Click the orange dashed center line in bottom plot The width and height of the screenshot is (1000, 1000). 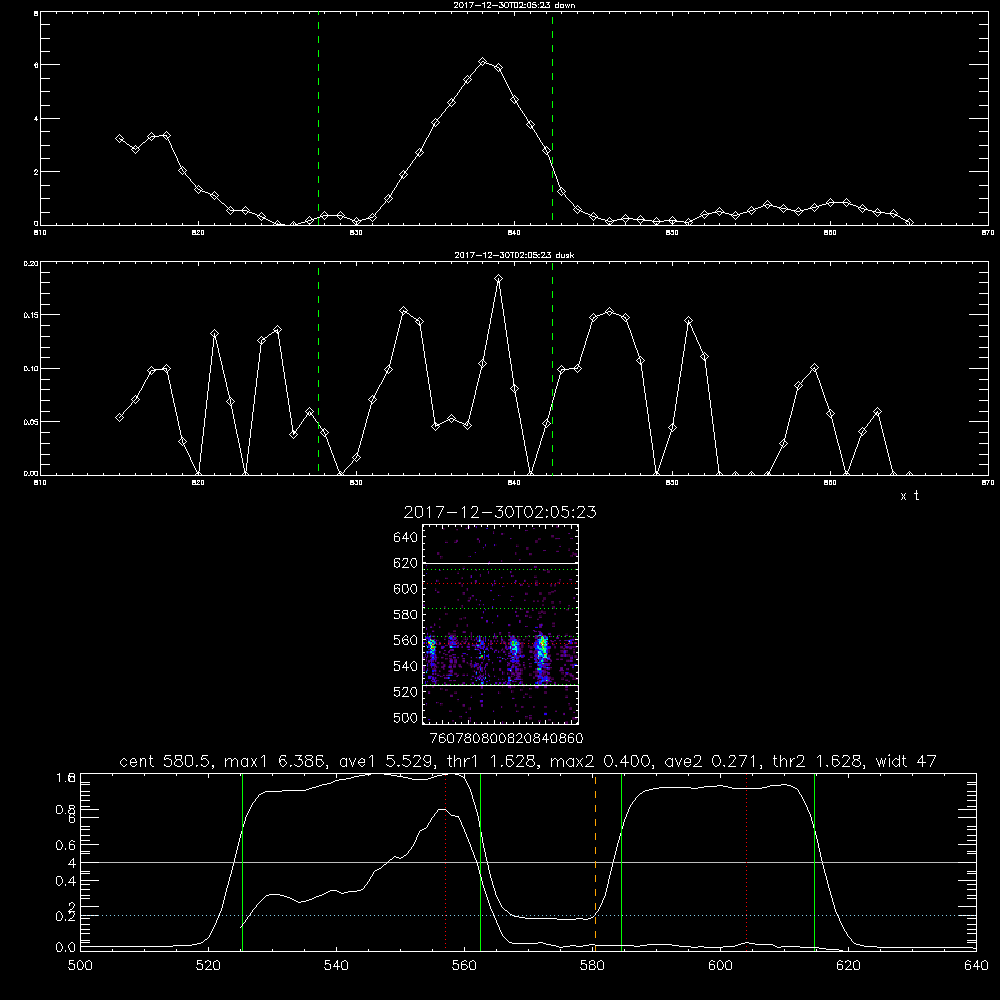click(595, 861)
